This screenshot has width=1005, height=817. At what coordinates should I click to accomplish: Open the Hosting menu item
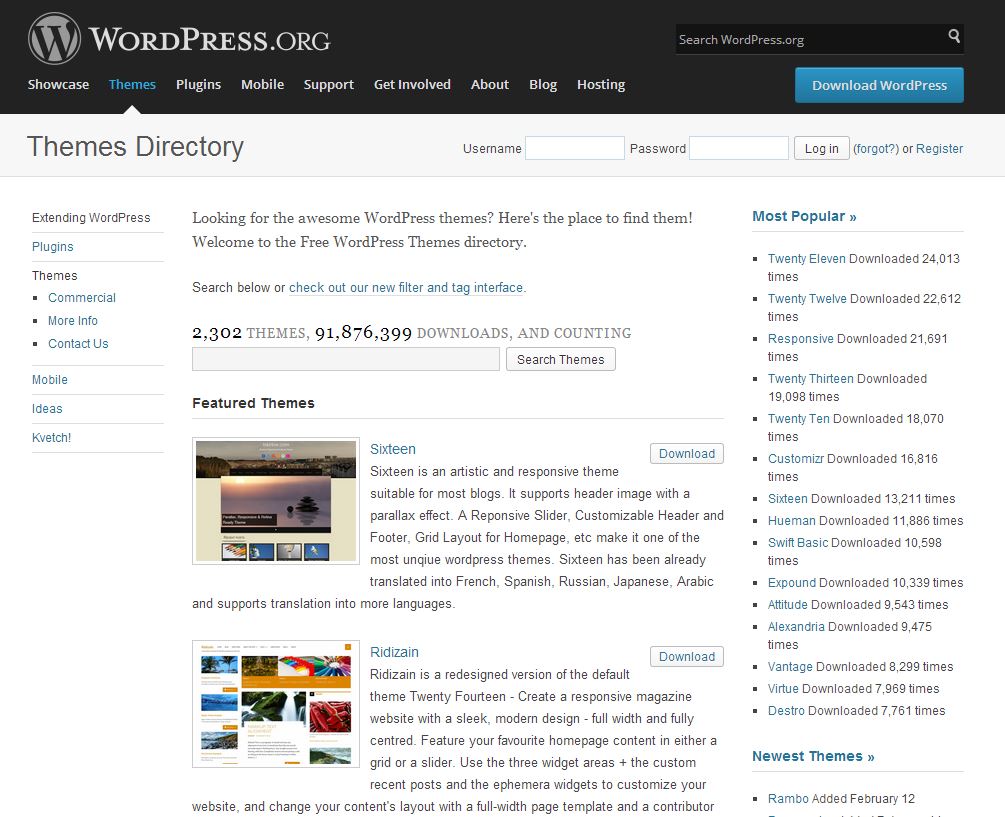(601, 85)
